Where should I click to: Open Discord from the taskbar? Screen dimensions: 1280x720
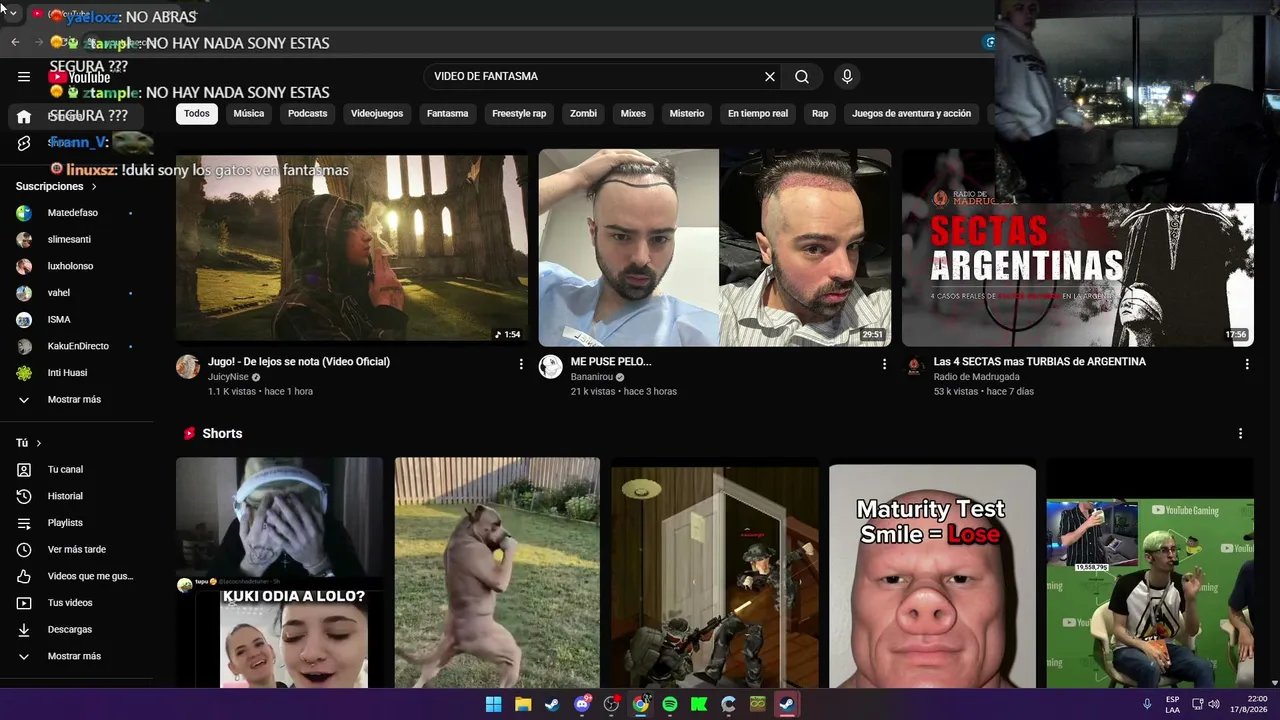[x=582, y=705]
